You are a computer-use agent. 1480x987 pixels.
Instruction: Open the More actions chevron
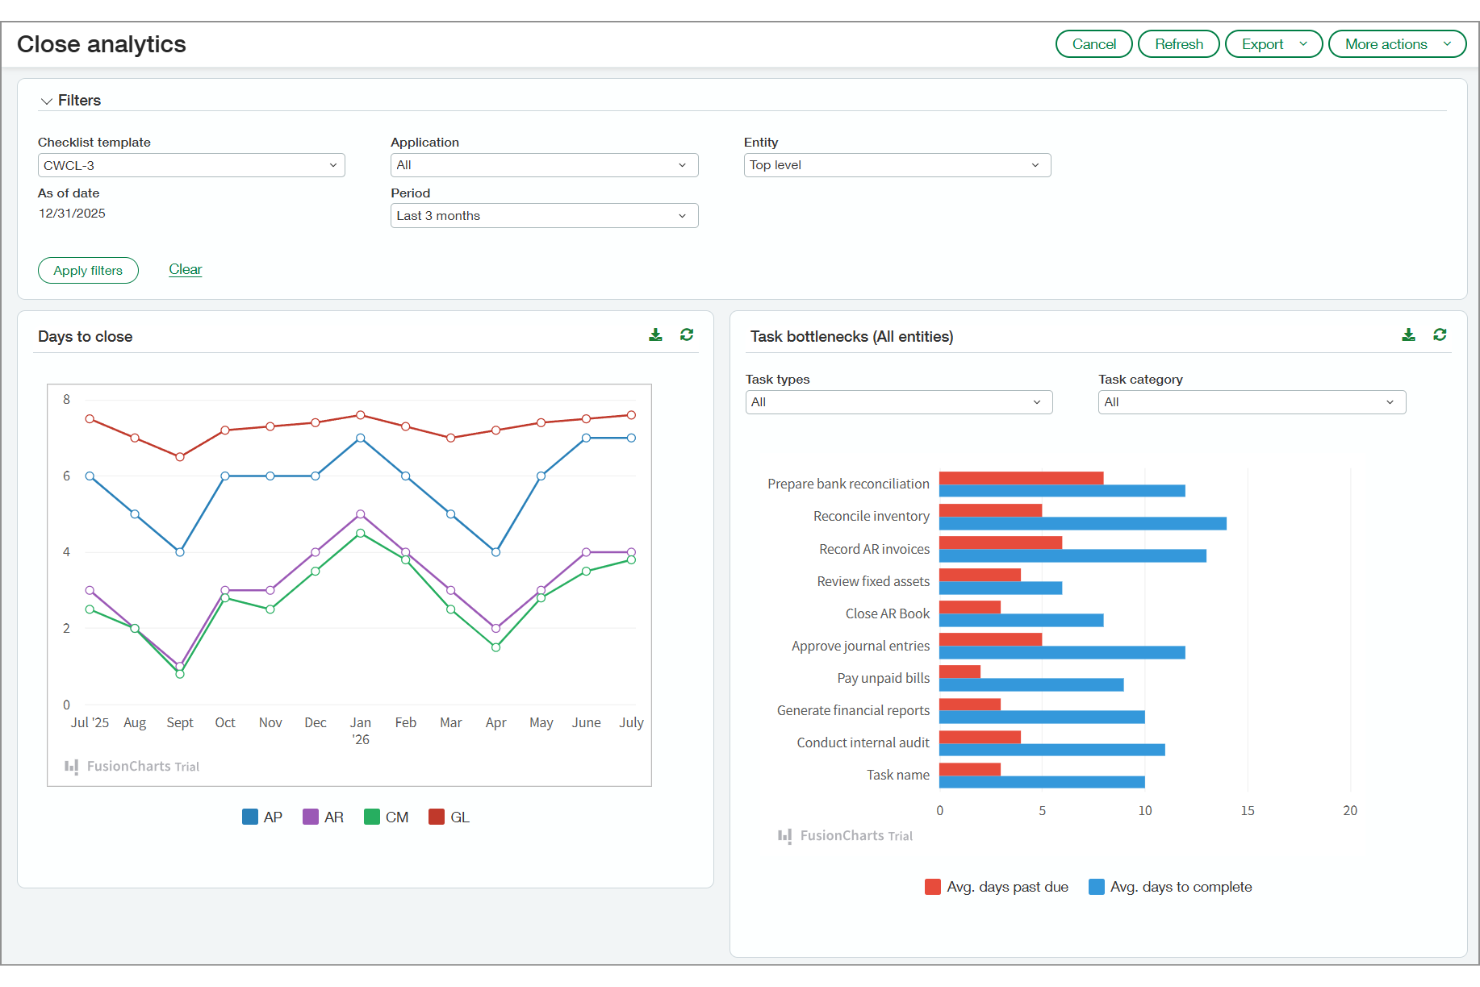click(1447, 43)
